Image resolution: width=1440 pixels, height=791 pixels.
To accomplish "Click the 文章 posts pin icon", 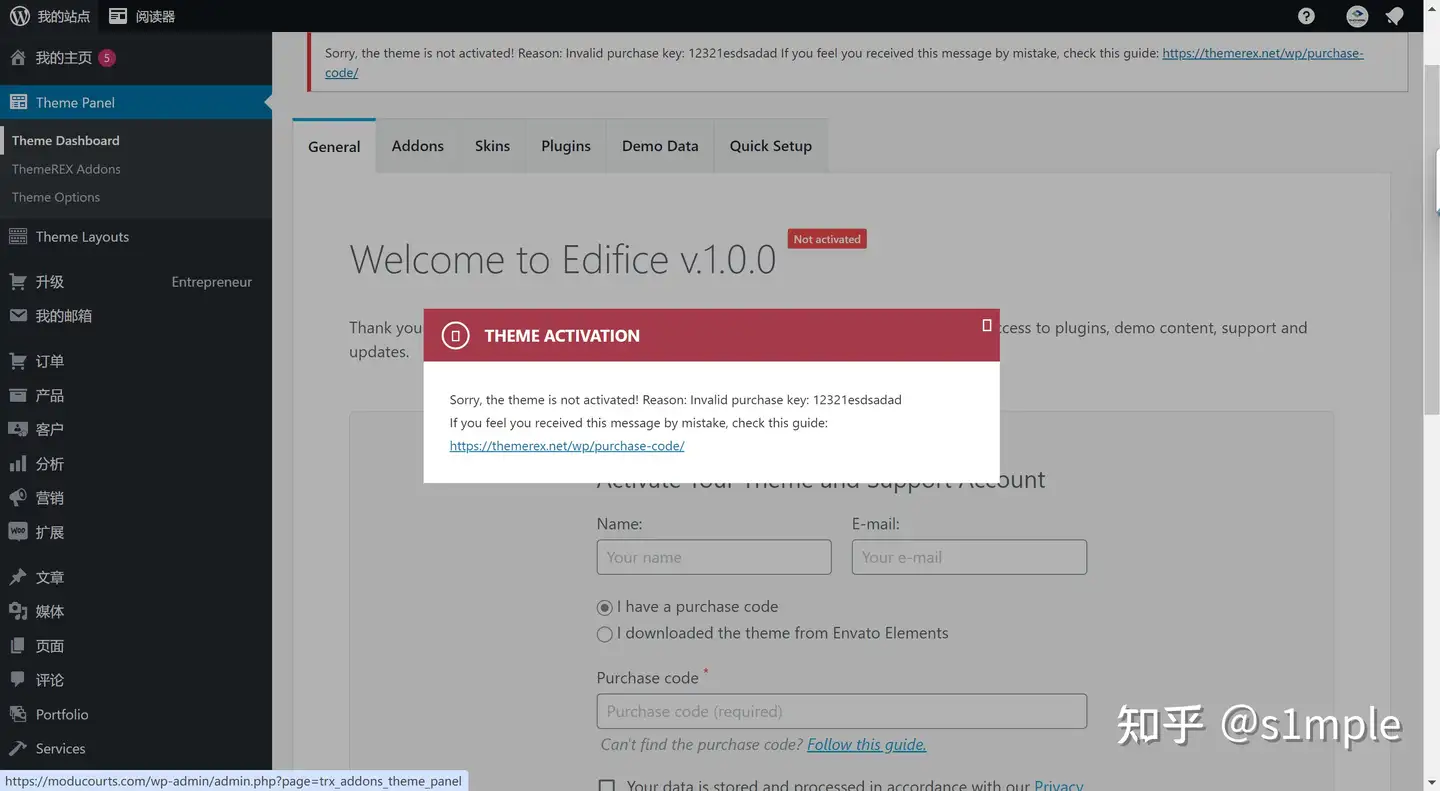I will coord(18,577).
